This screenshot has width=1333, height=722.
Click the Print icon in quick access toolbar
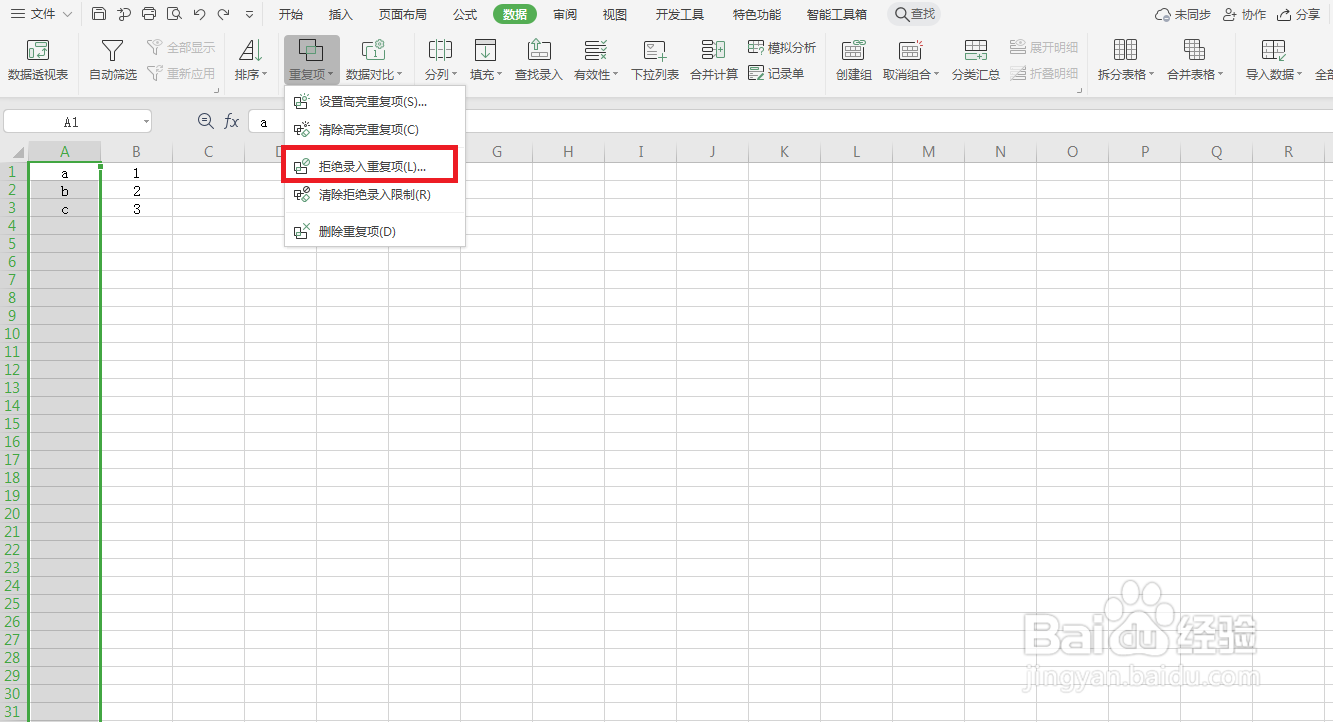149,14
